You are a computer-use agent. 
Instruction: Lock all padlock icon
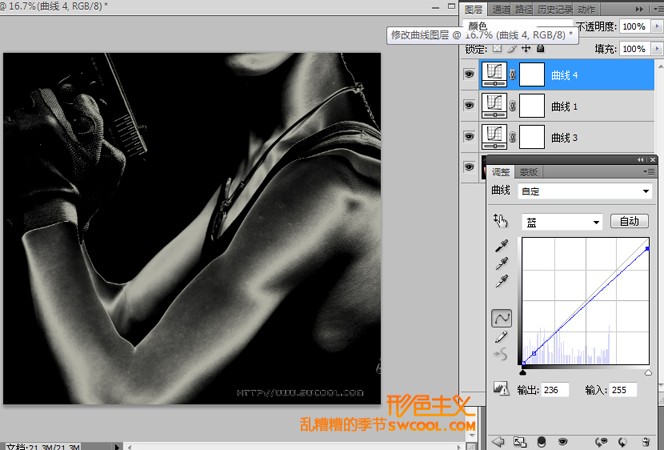click(540, 48)
